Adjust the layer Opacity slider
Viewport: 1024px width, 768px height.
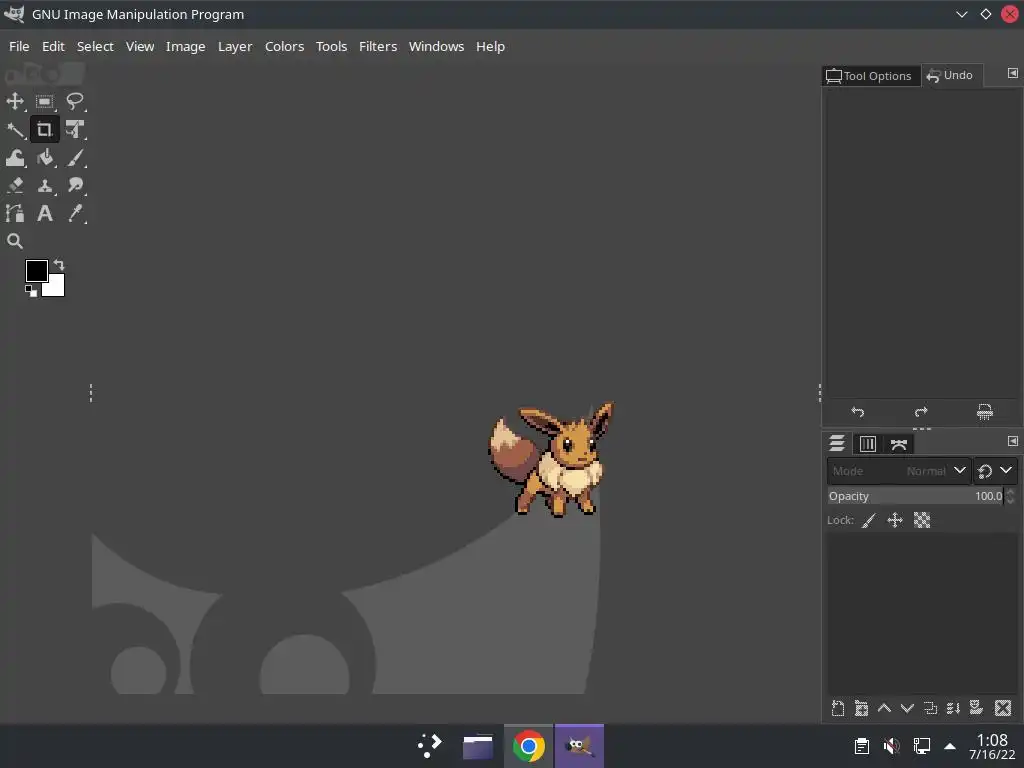915,496
